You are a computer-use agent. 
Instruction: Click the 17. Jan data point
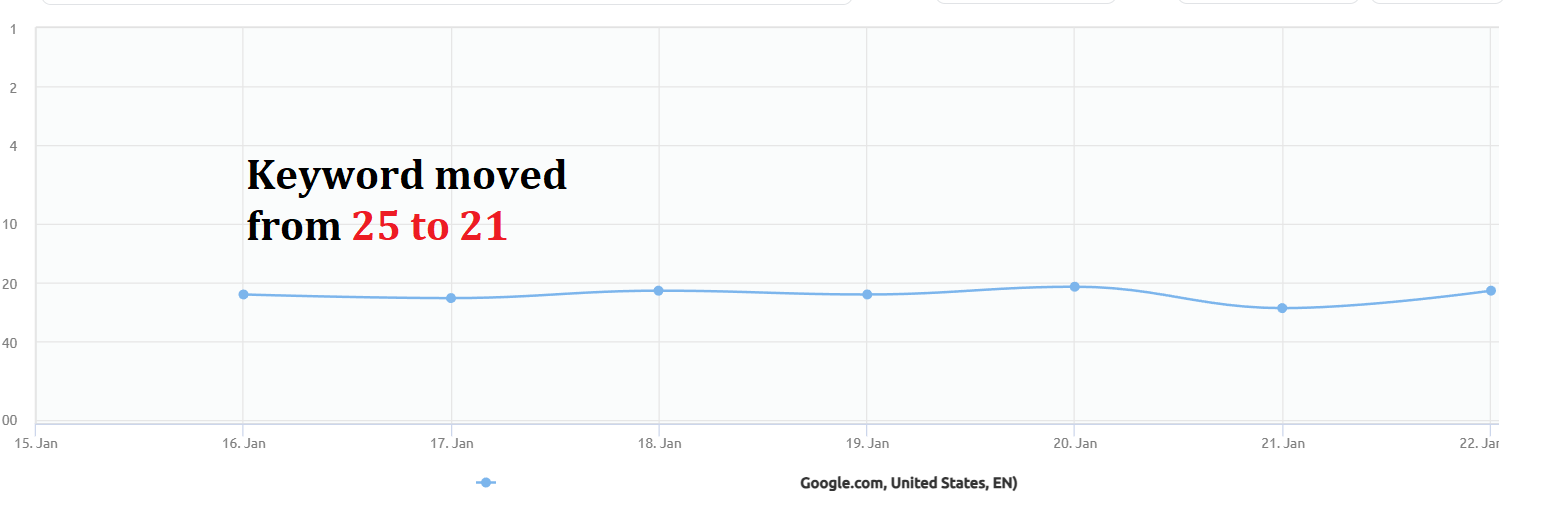point(451,298)
